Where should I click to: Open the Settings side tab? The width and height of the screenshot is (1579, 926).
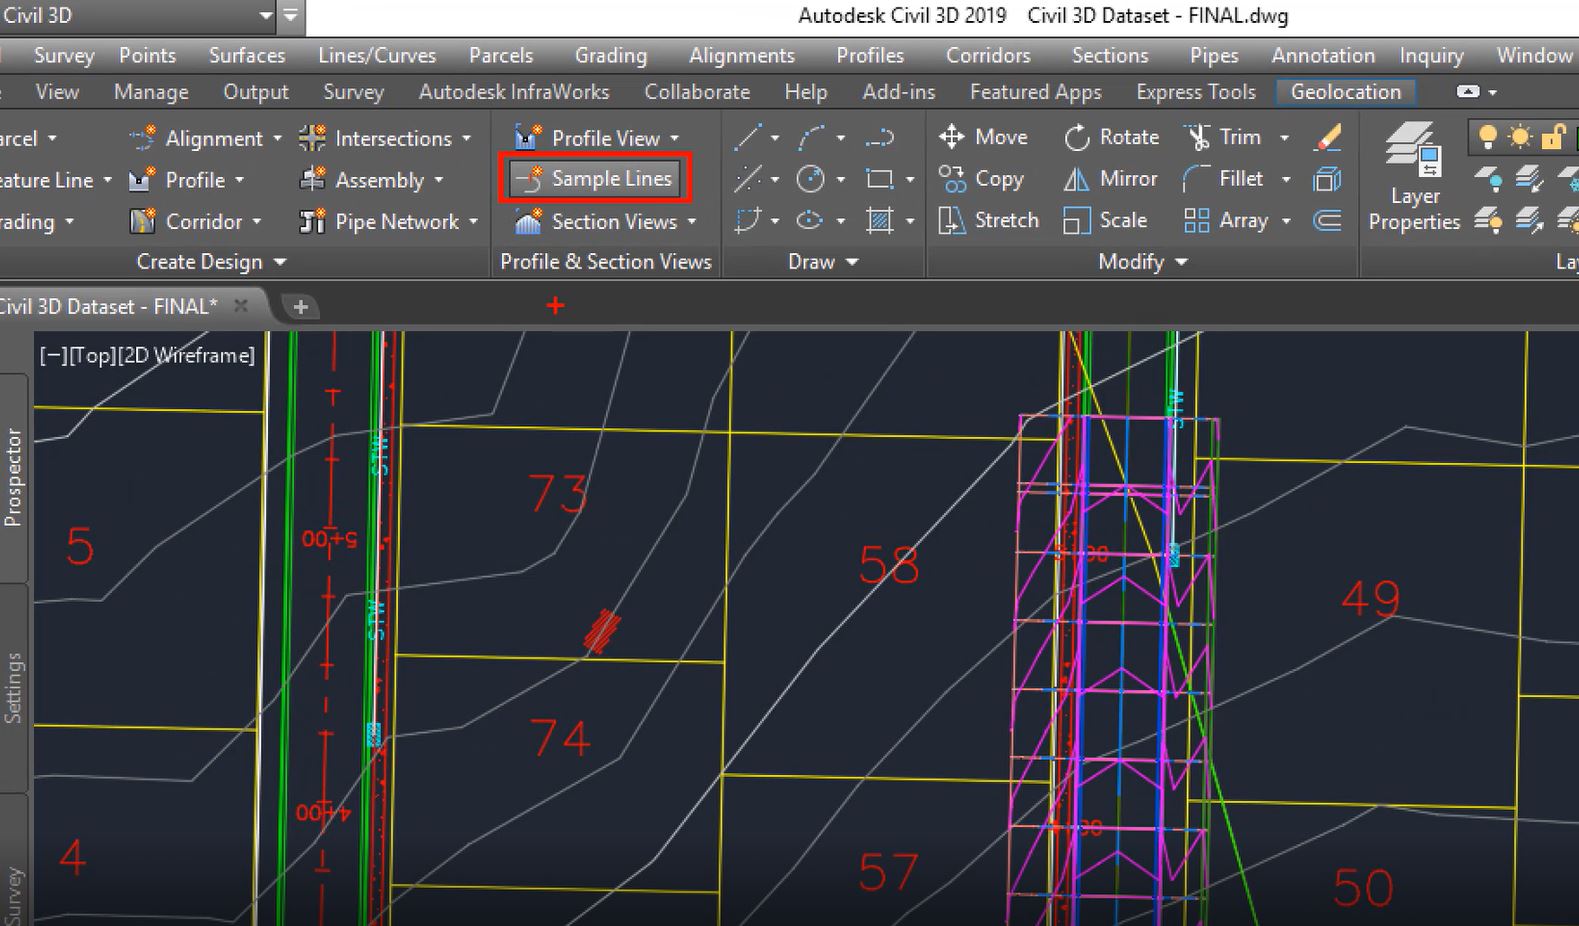click(x=13, y=688)
